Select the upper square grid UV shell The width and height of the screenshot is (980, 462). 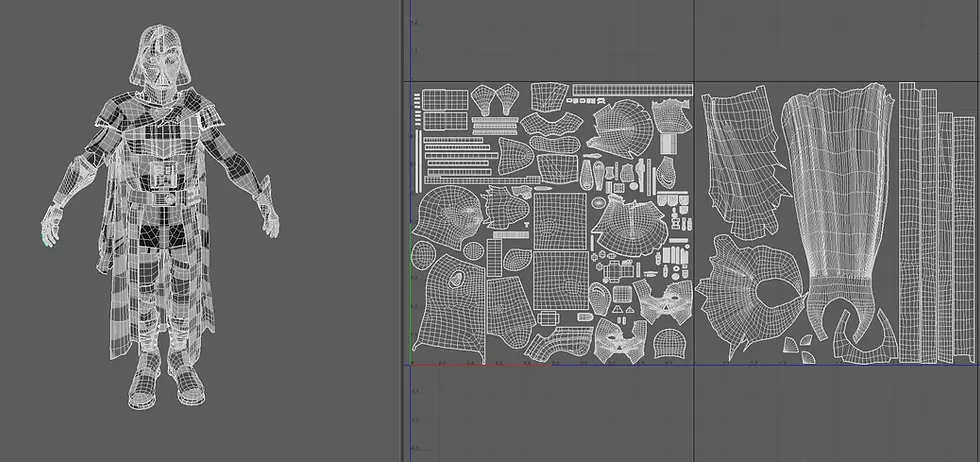tap(560, 221)
